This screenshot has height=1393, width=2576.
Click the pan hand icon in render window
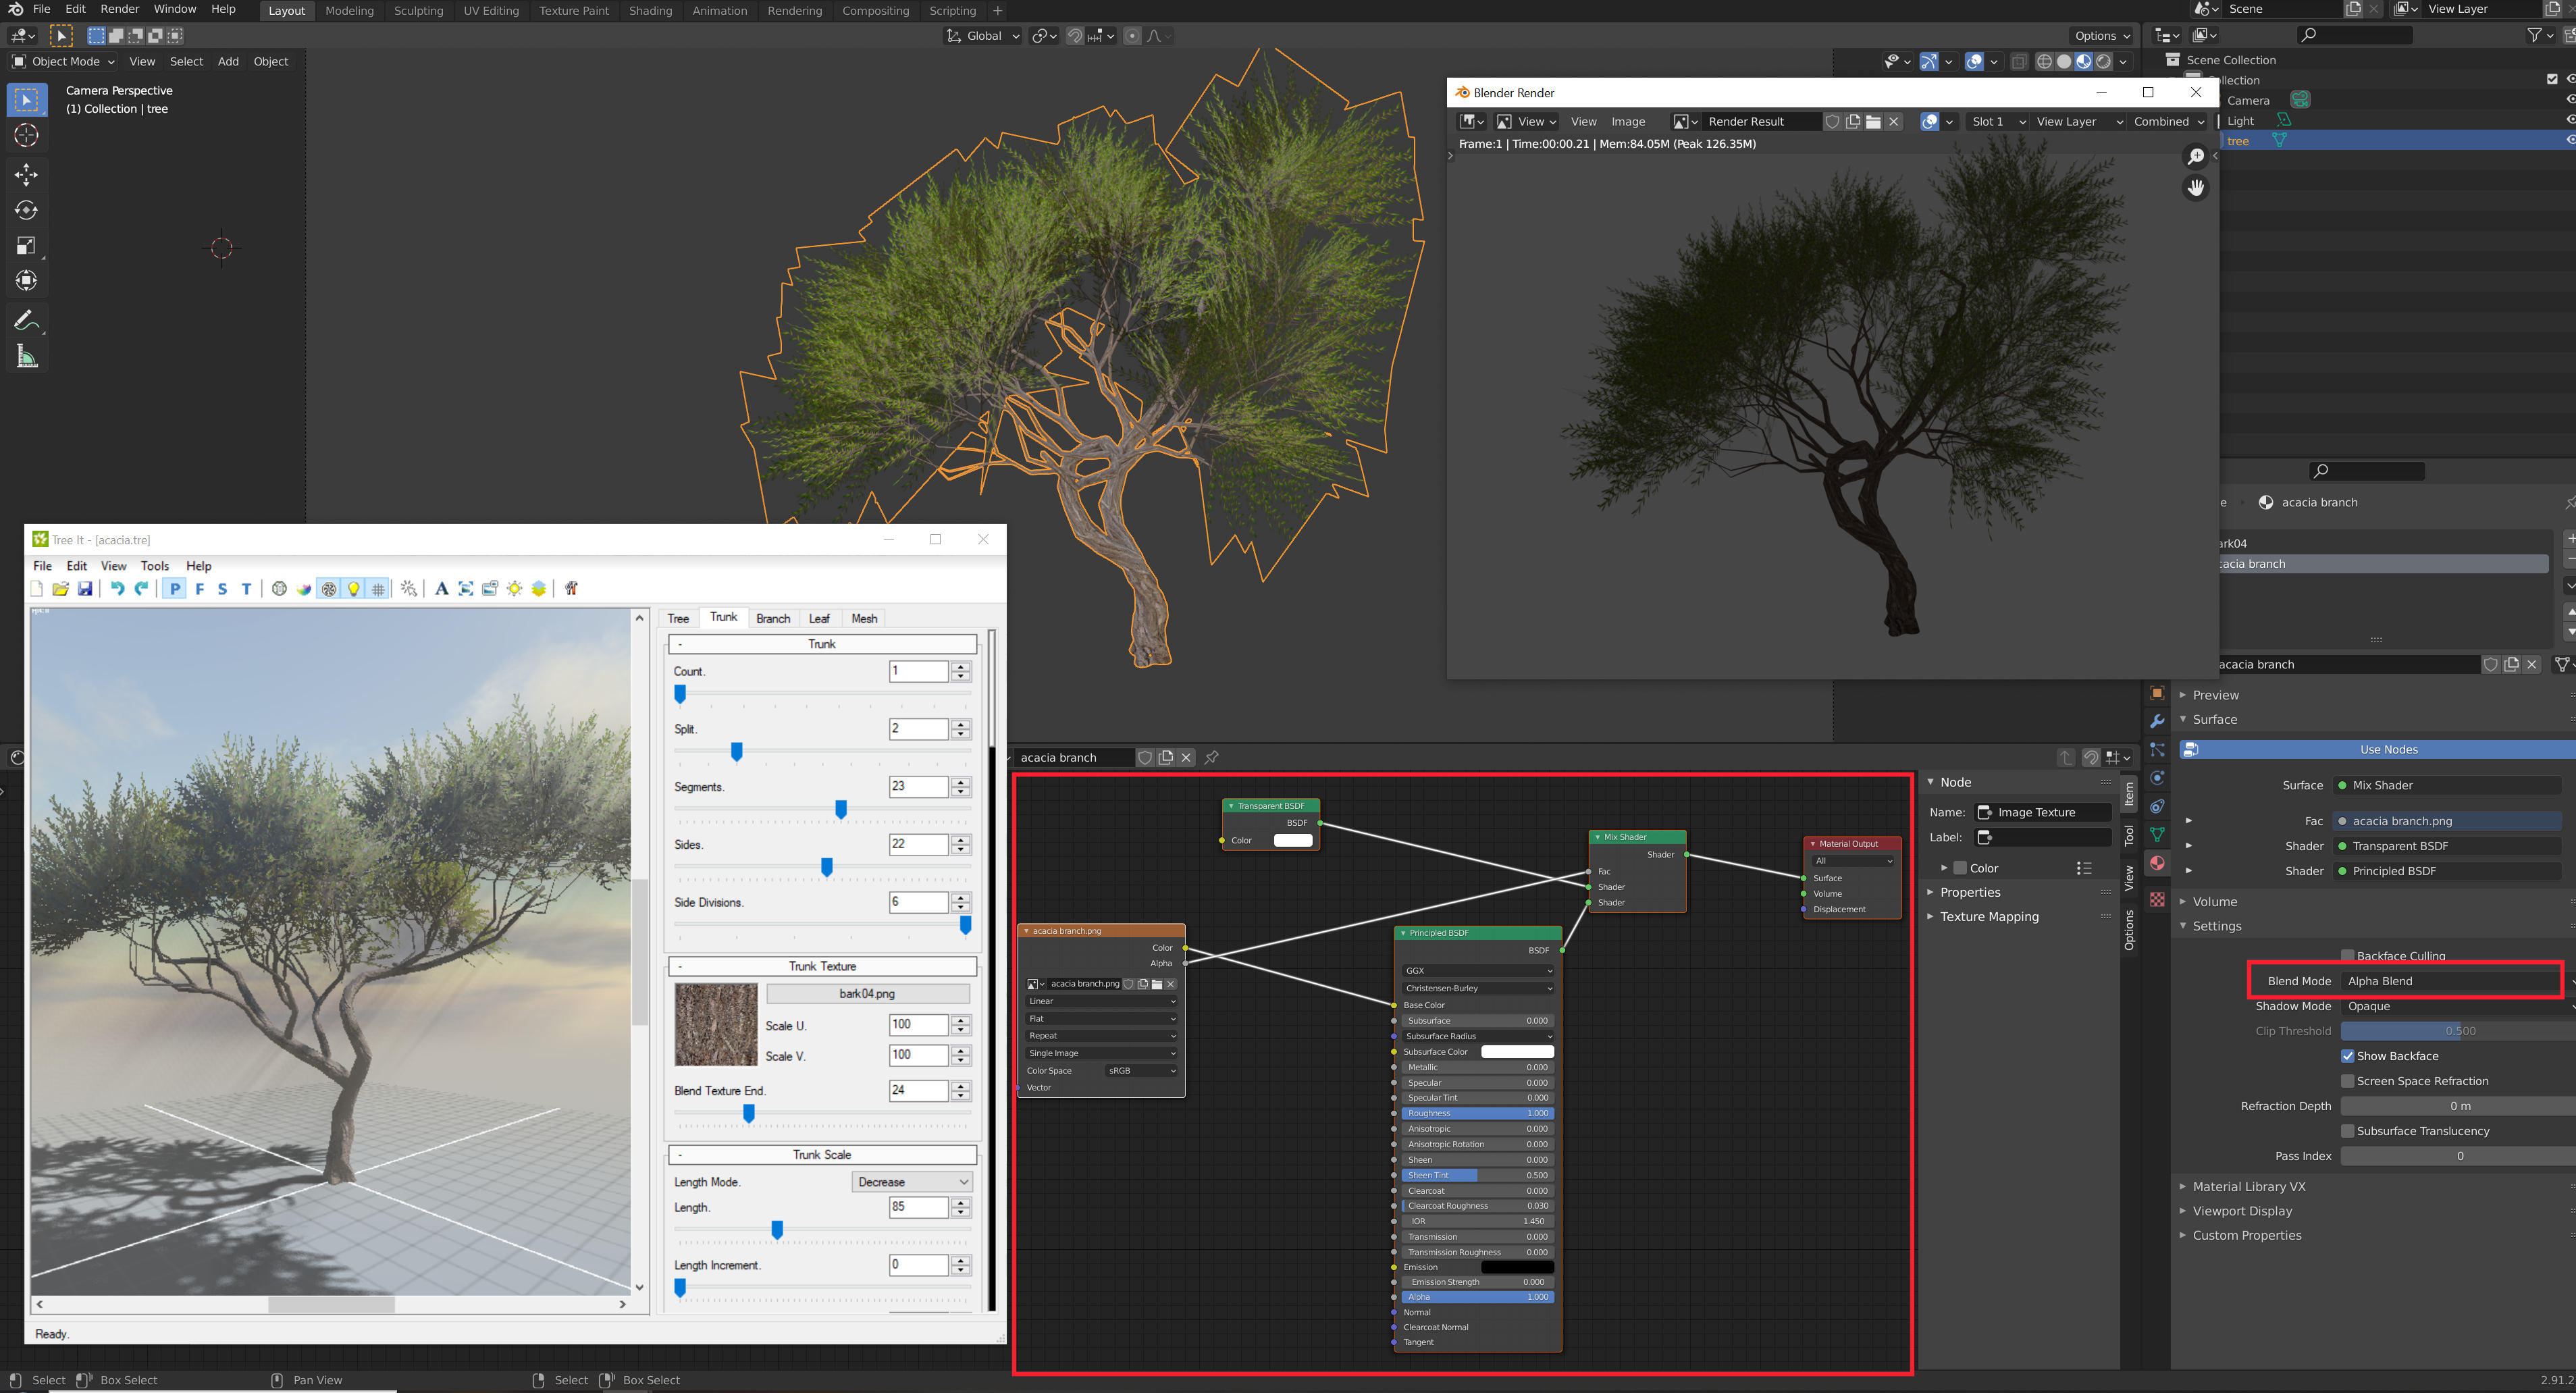[2195, 187]
